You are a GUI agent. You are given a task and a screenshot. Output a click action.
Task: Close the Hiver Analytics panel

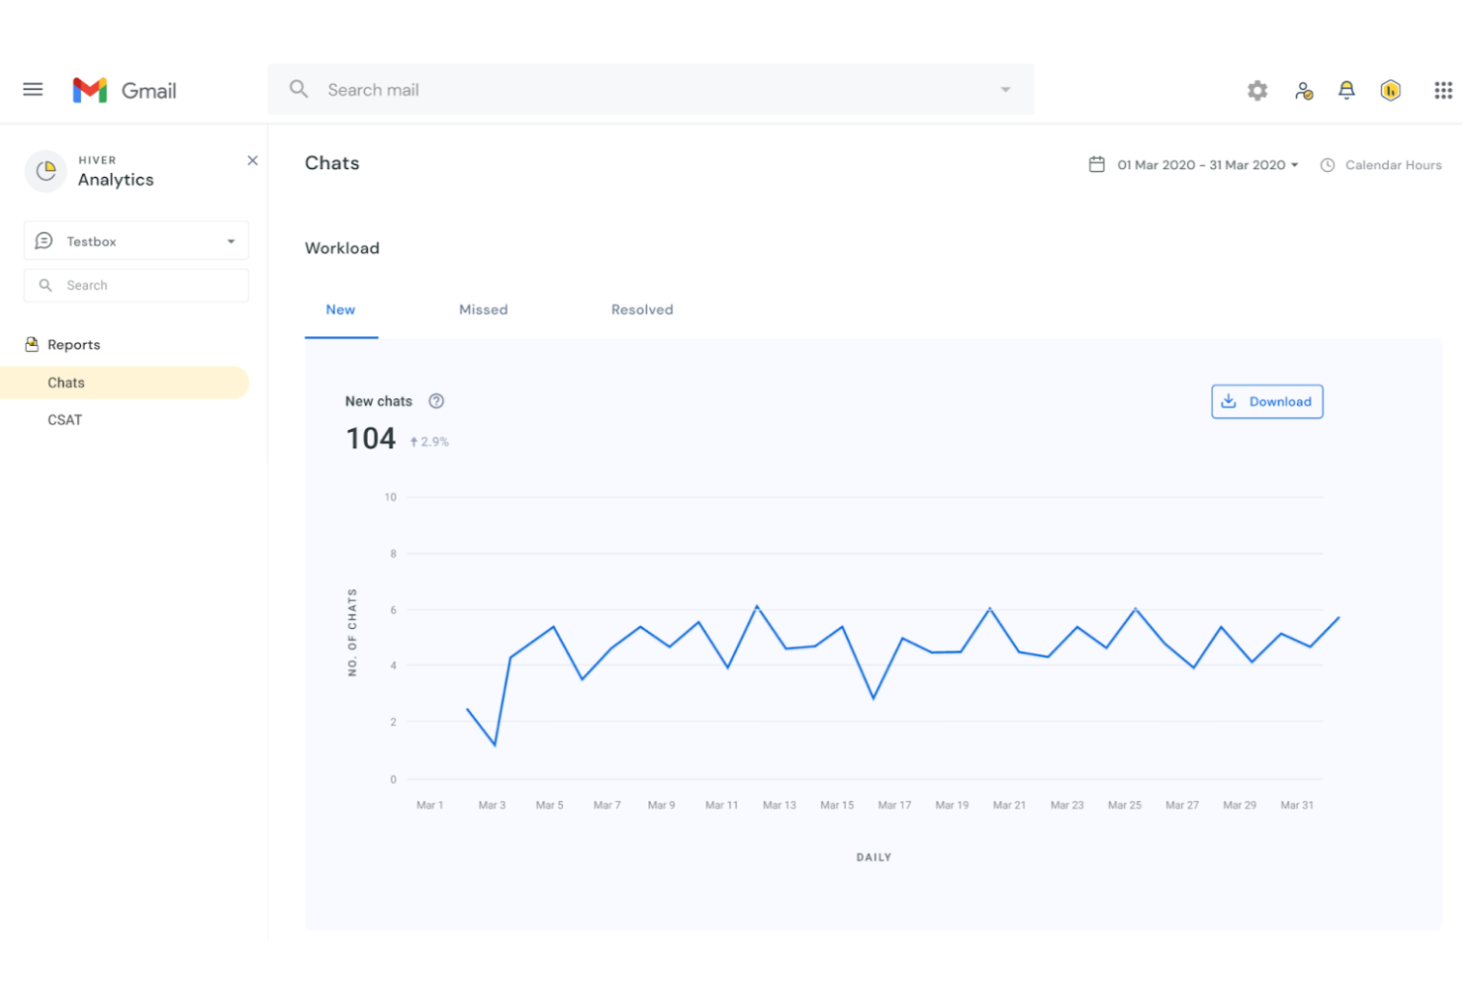pyautogui.click(x=252, y=161)
